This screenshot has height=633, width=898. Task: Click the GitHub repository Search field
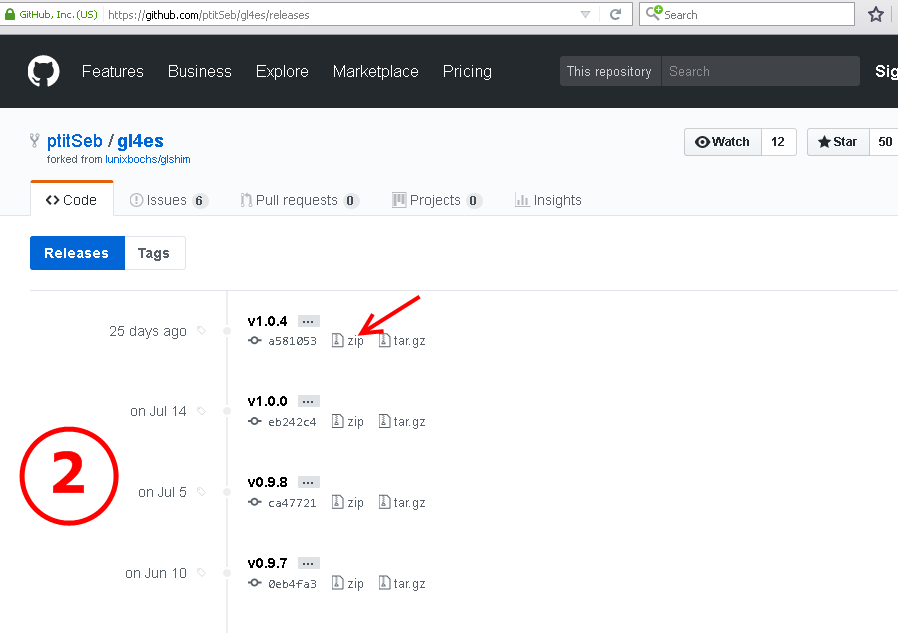pyautogui.click(x=760, y=71)
